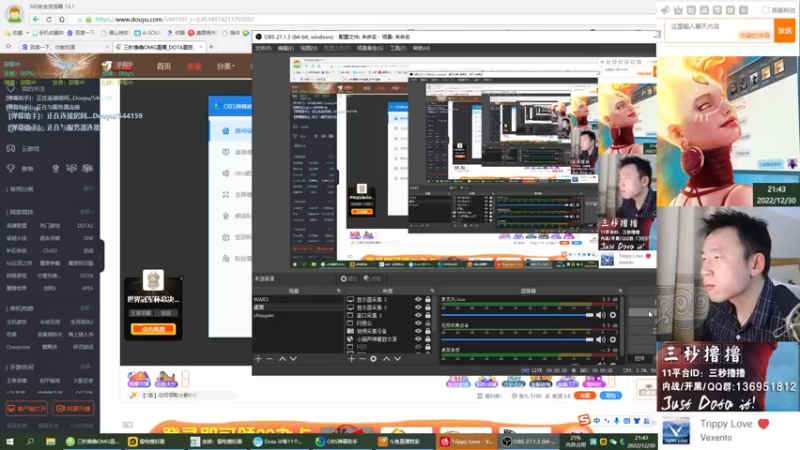Like the Trippy Love song with the heart icon

pyautogui.click(x=763, y=424)
